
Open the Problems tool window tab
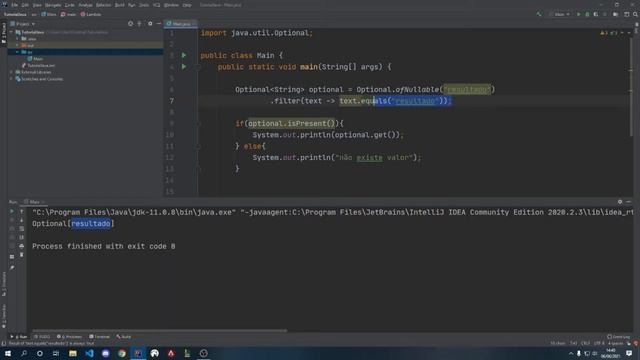pyautogui.click(x=69, y=337)
